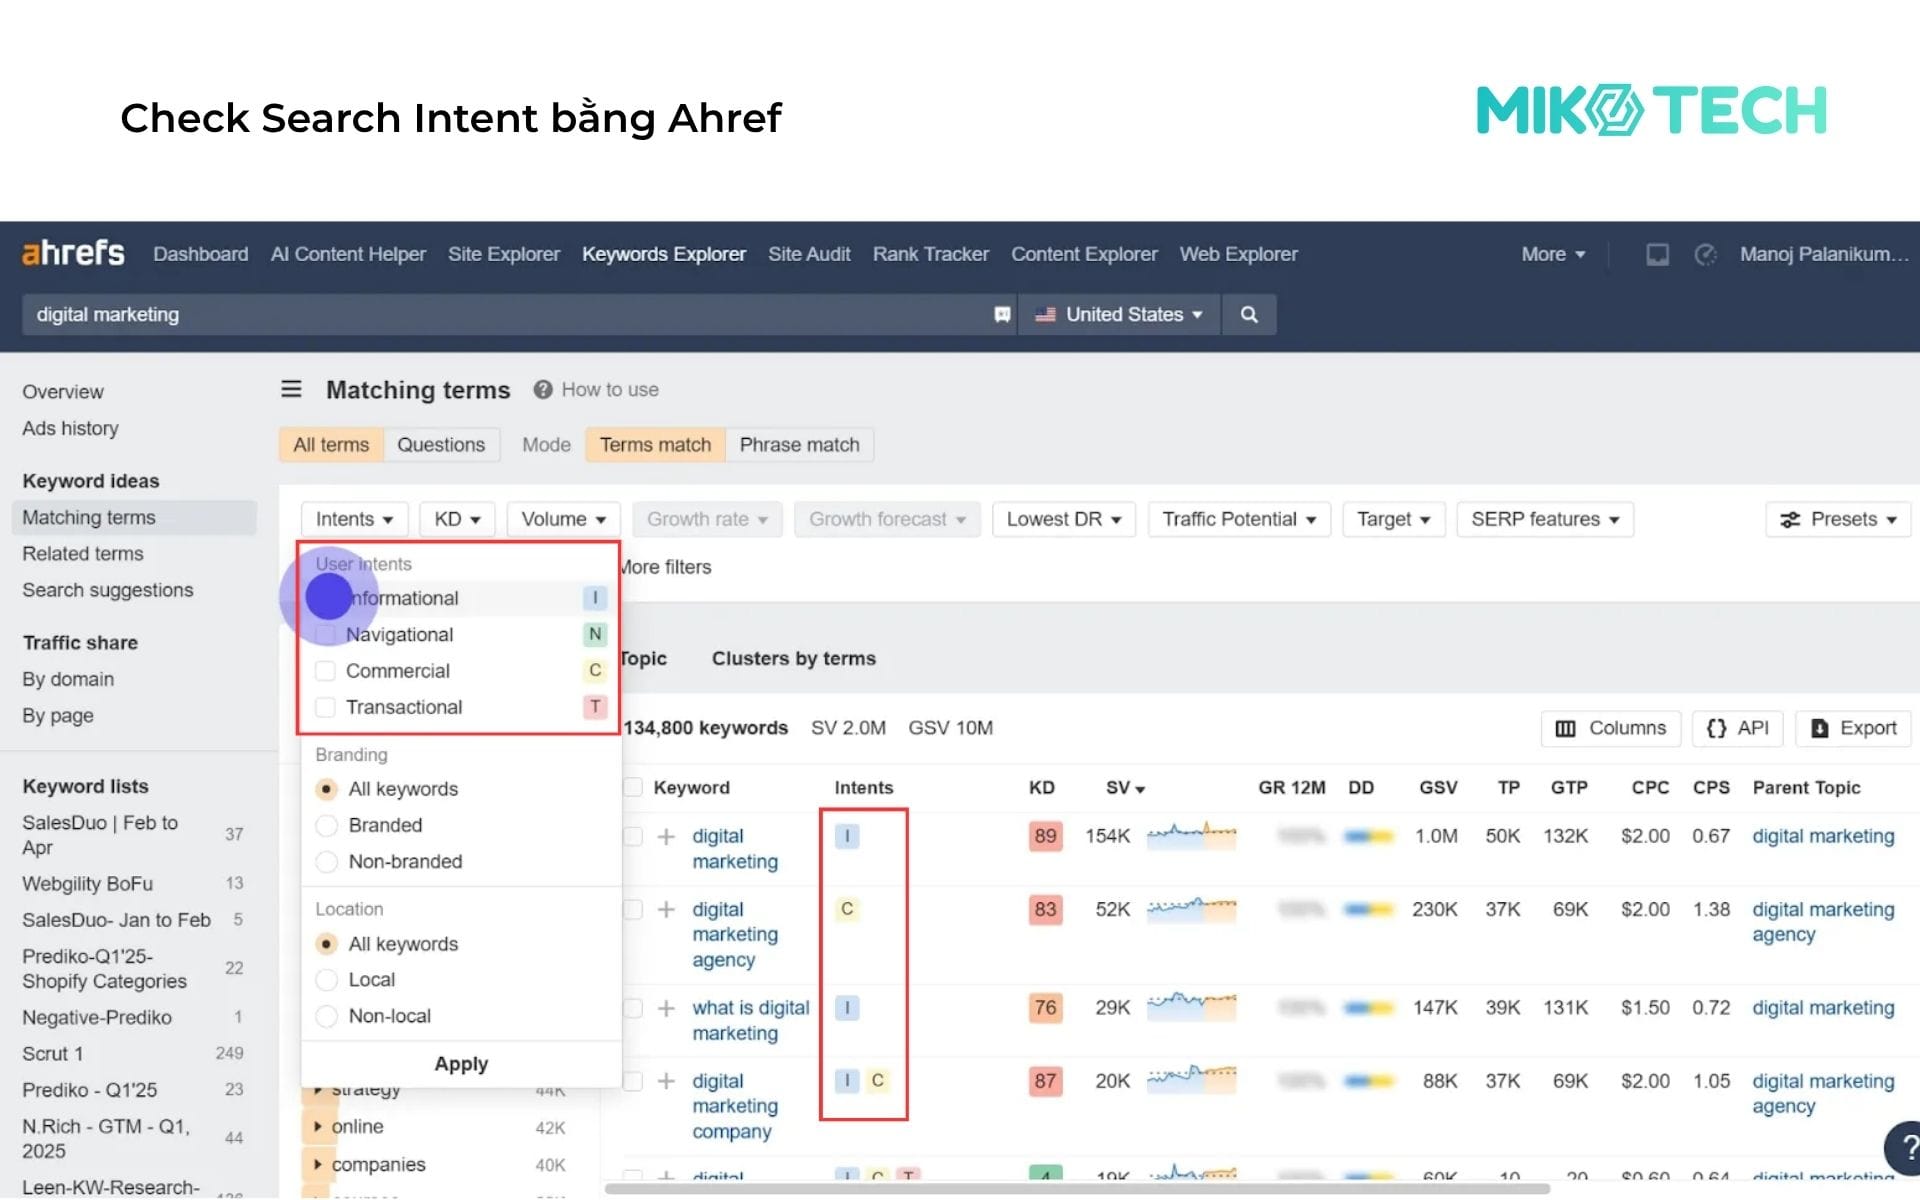This screenshot has height=1200, width=1920.
Task: Switch to the Questions tab
Action: pos(441,444)
